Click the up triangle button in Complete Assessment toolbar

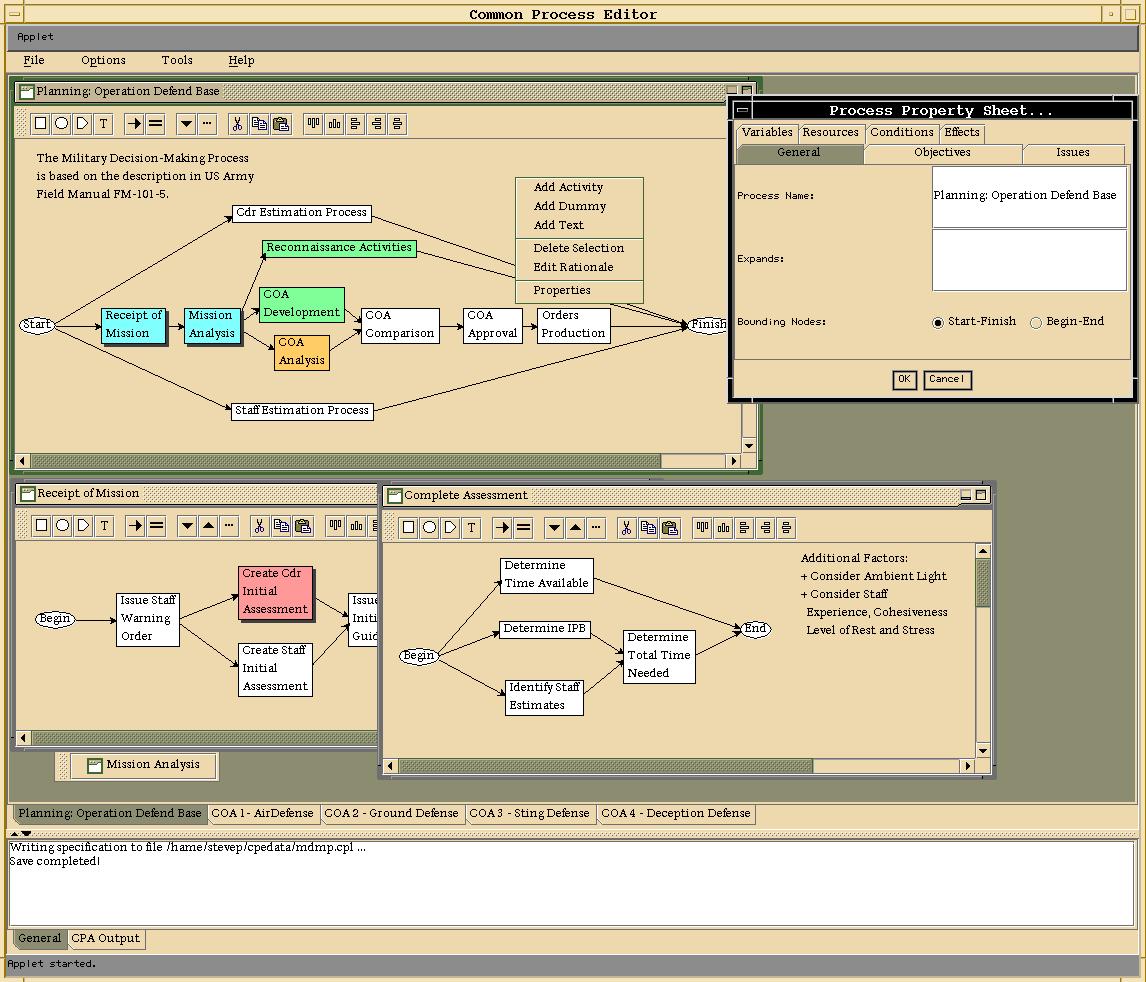tap(576, 528)
